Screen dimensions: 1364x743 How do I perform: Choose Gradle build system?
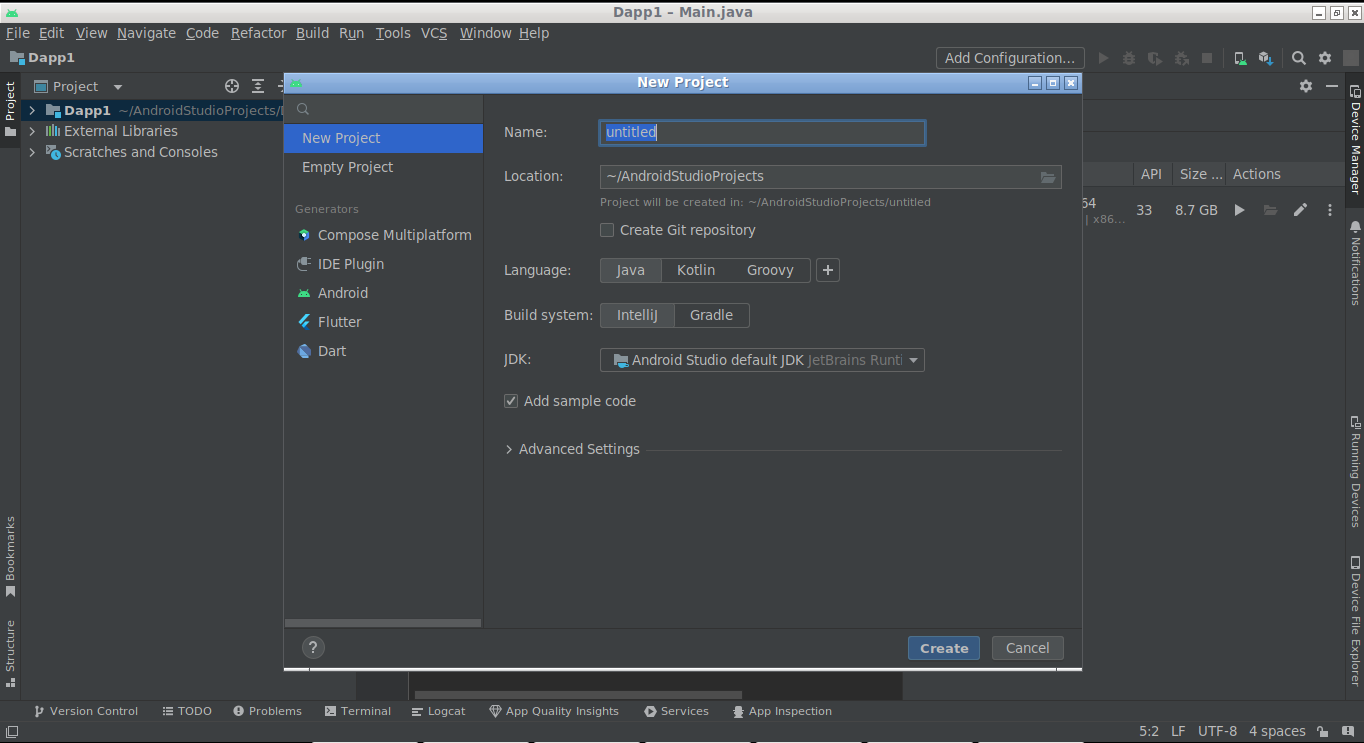(712, 315)
